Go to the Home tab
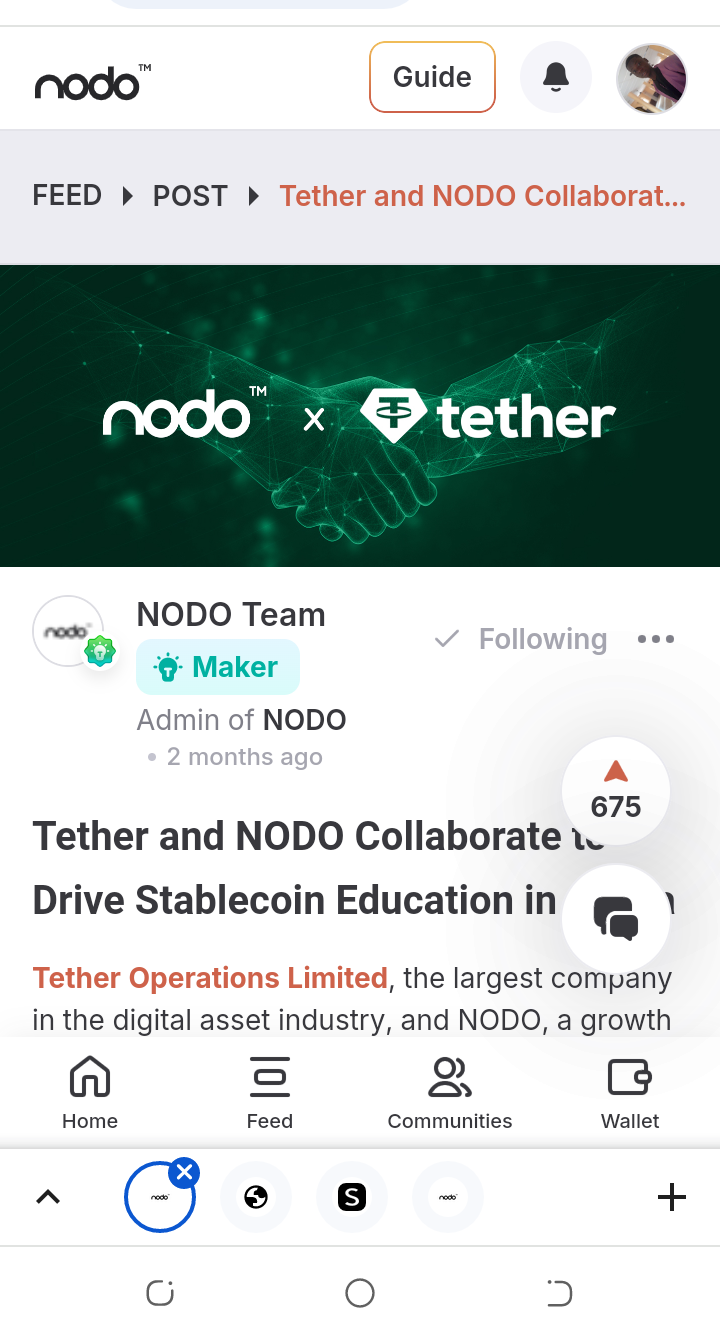 [x=90, y=1094]
